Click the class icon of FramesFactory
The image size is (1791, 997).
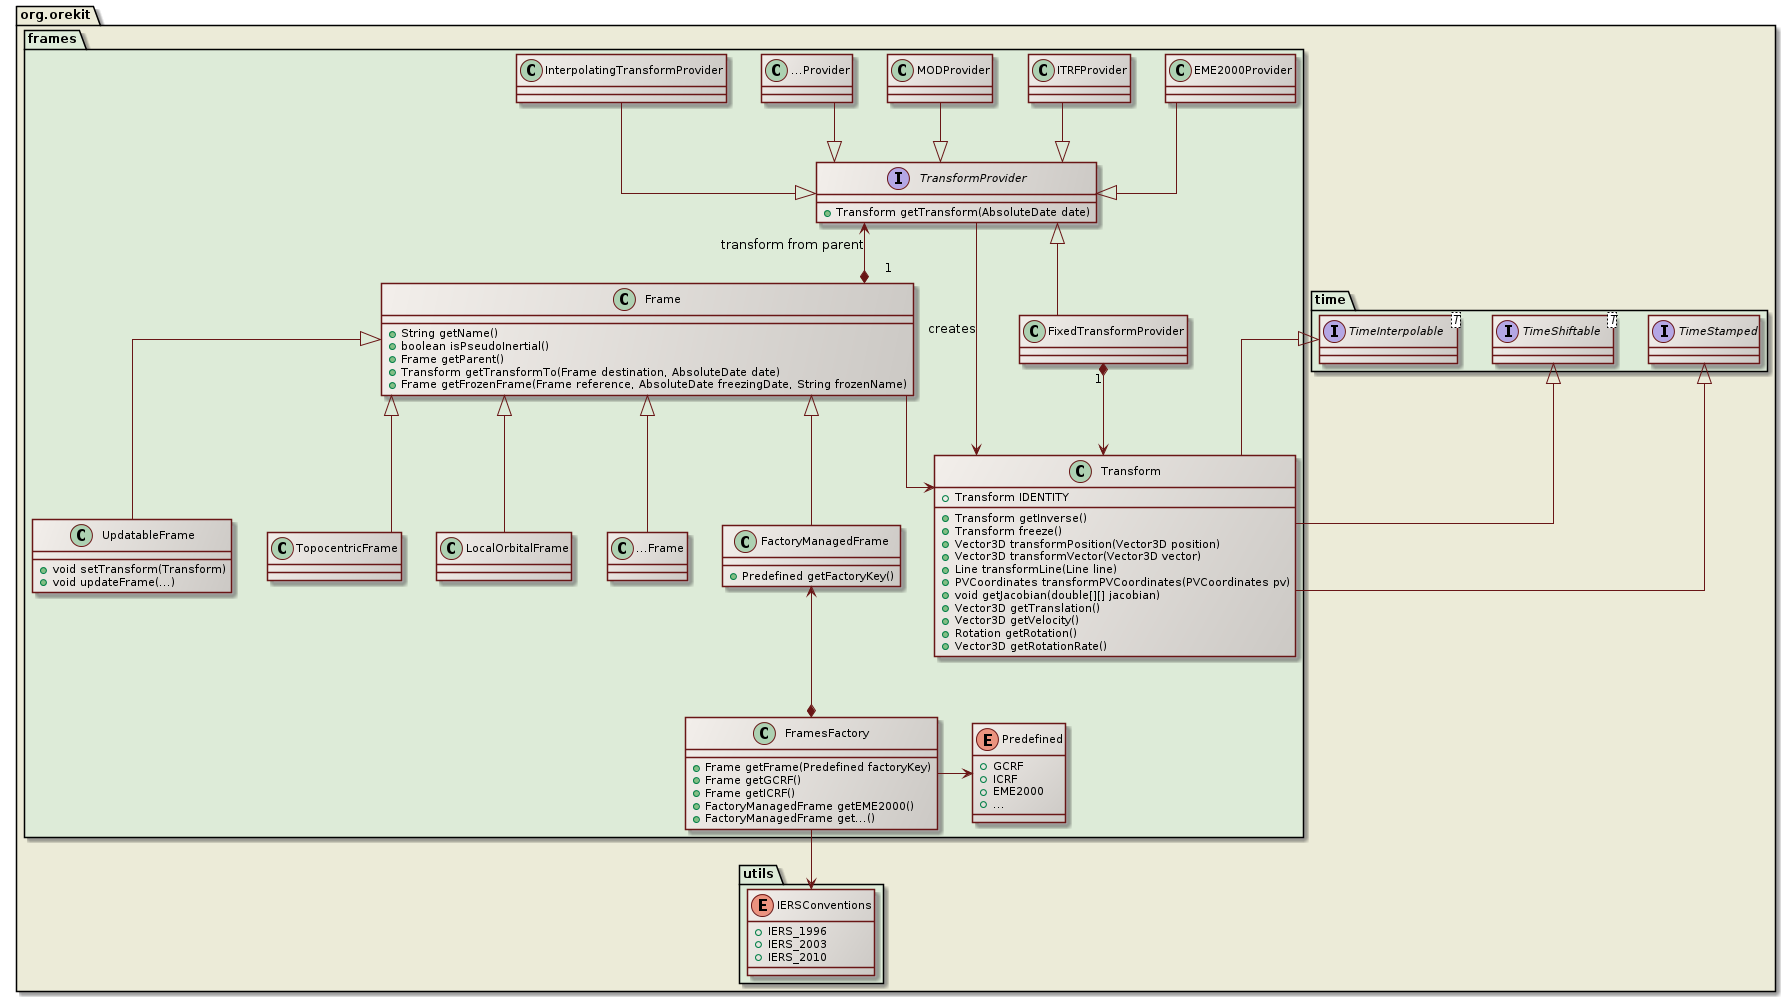coord(764,733)
